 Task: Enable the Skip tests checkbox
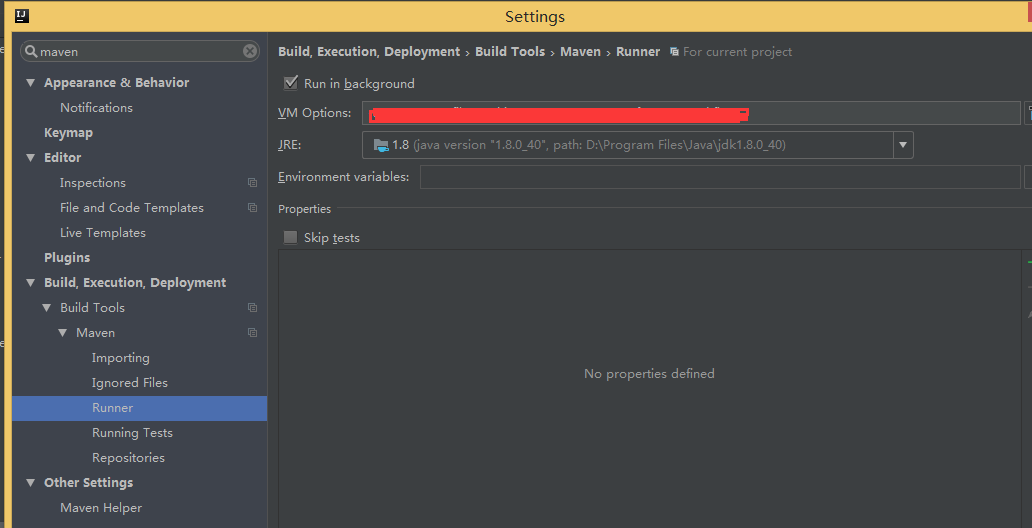point(290,237)
